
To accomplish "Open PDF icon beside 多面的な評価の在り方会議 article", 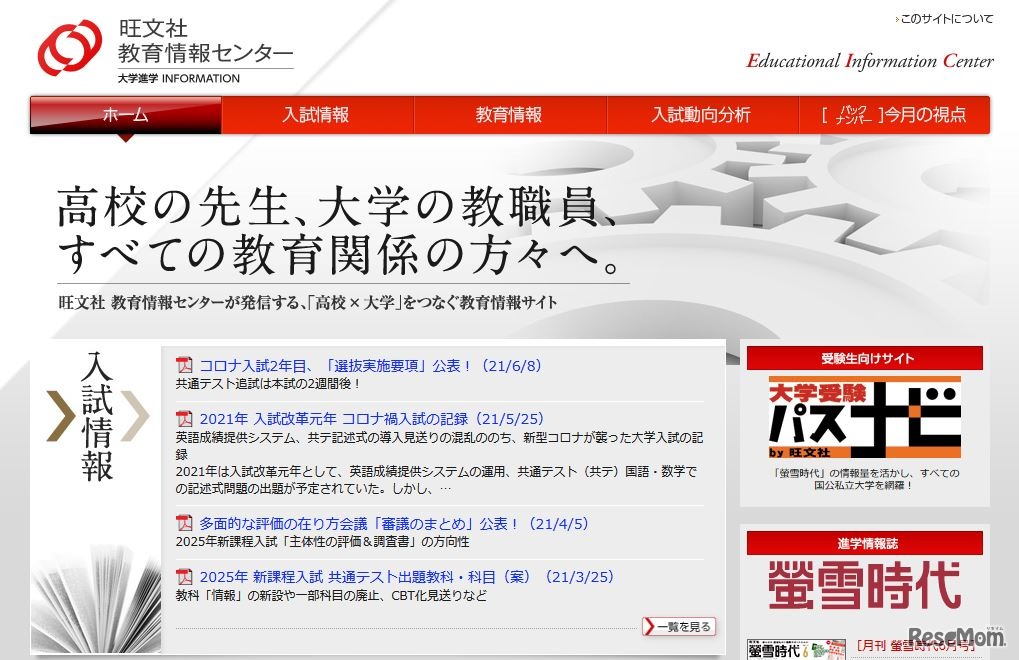I will [185, 524].
